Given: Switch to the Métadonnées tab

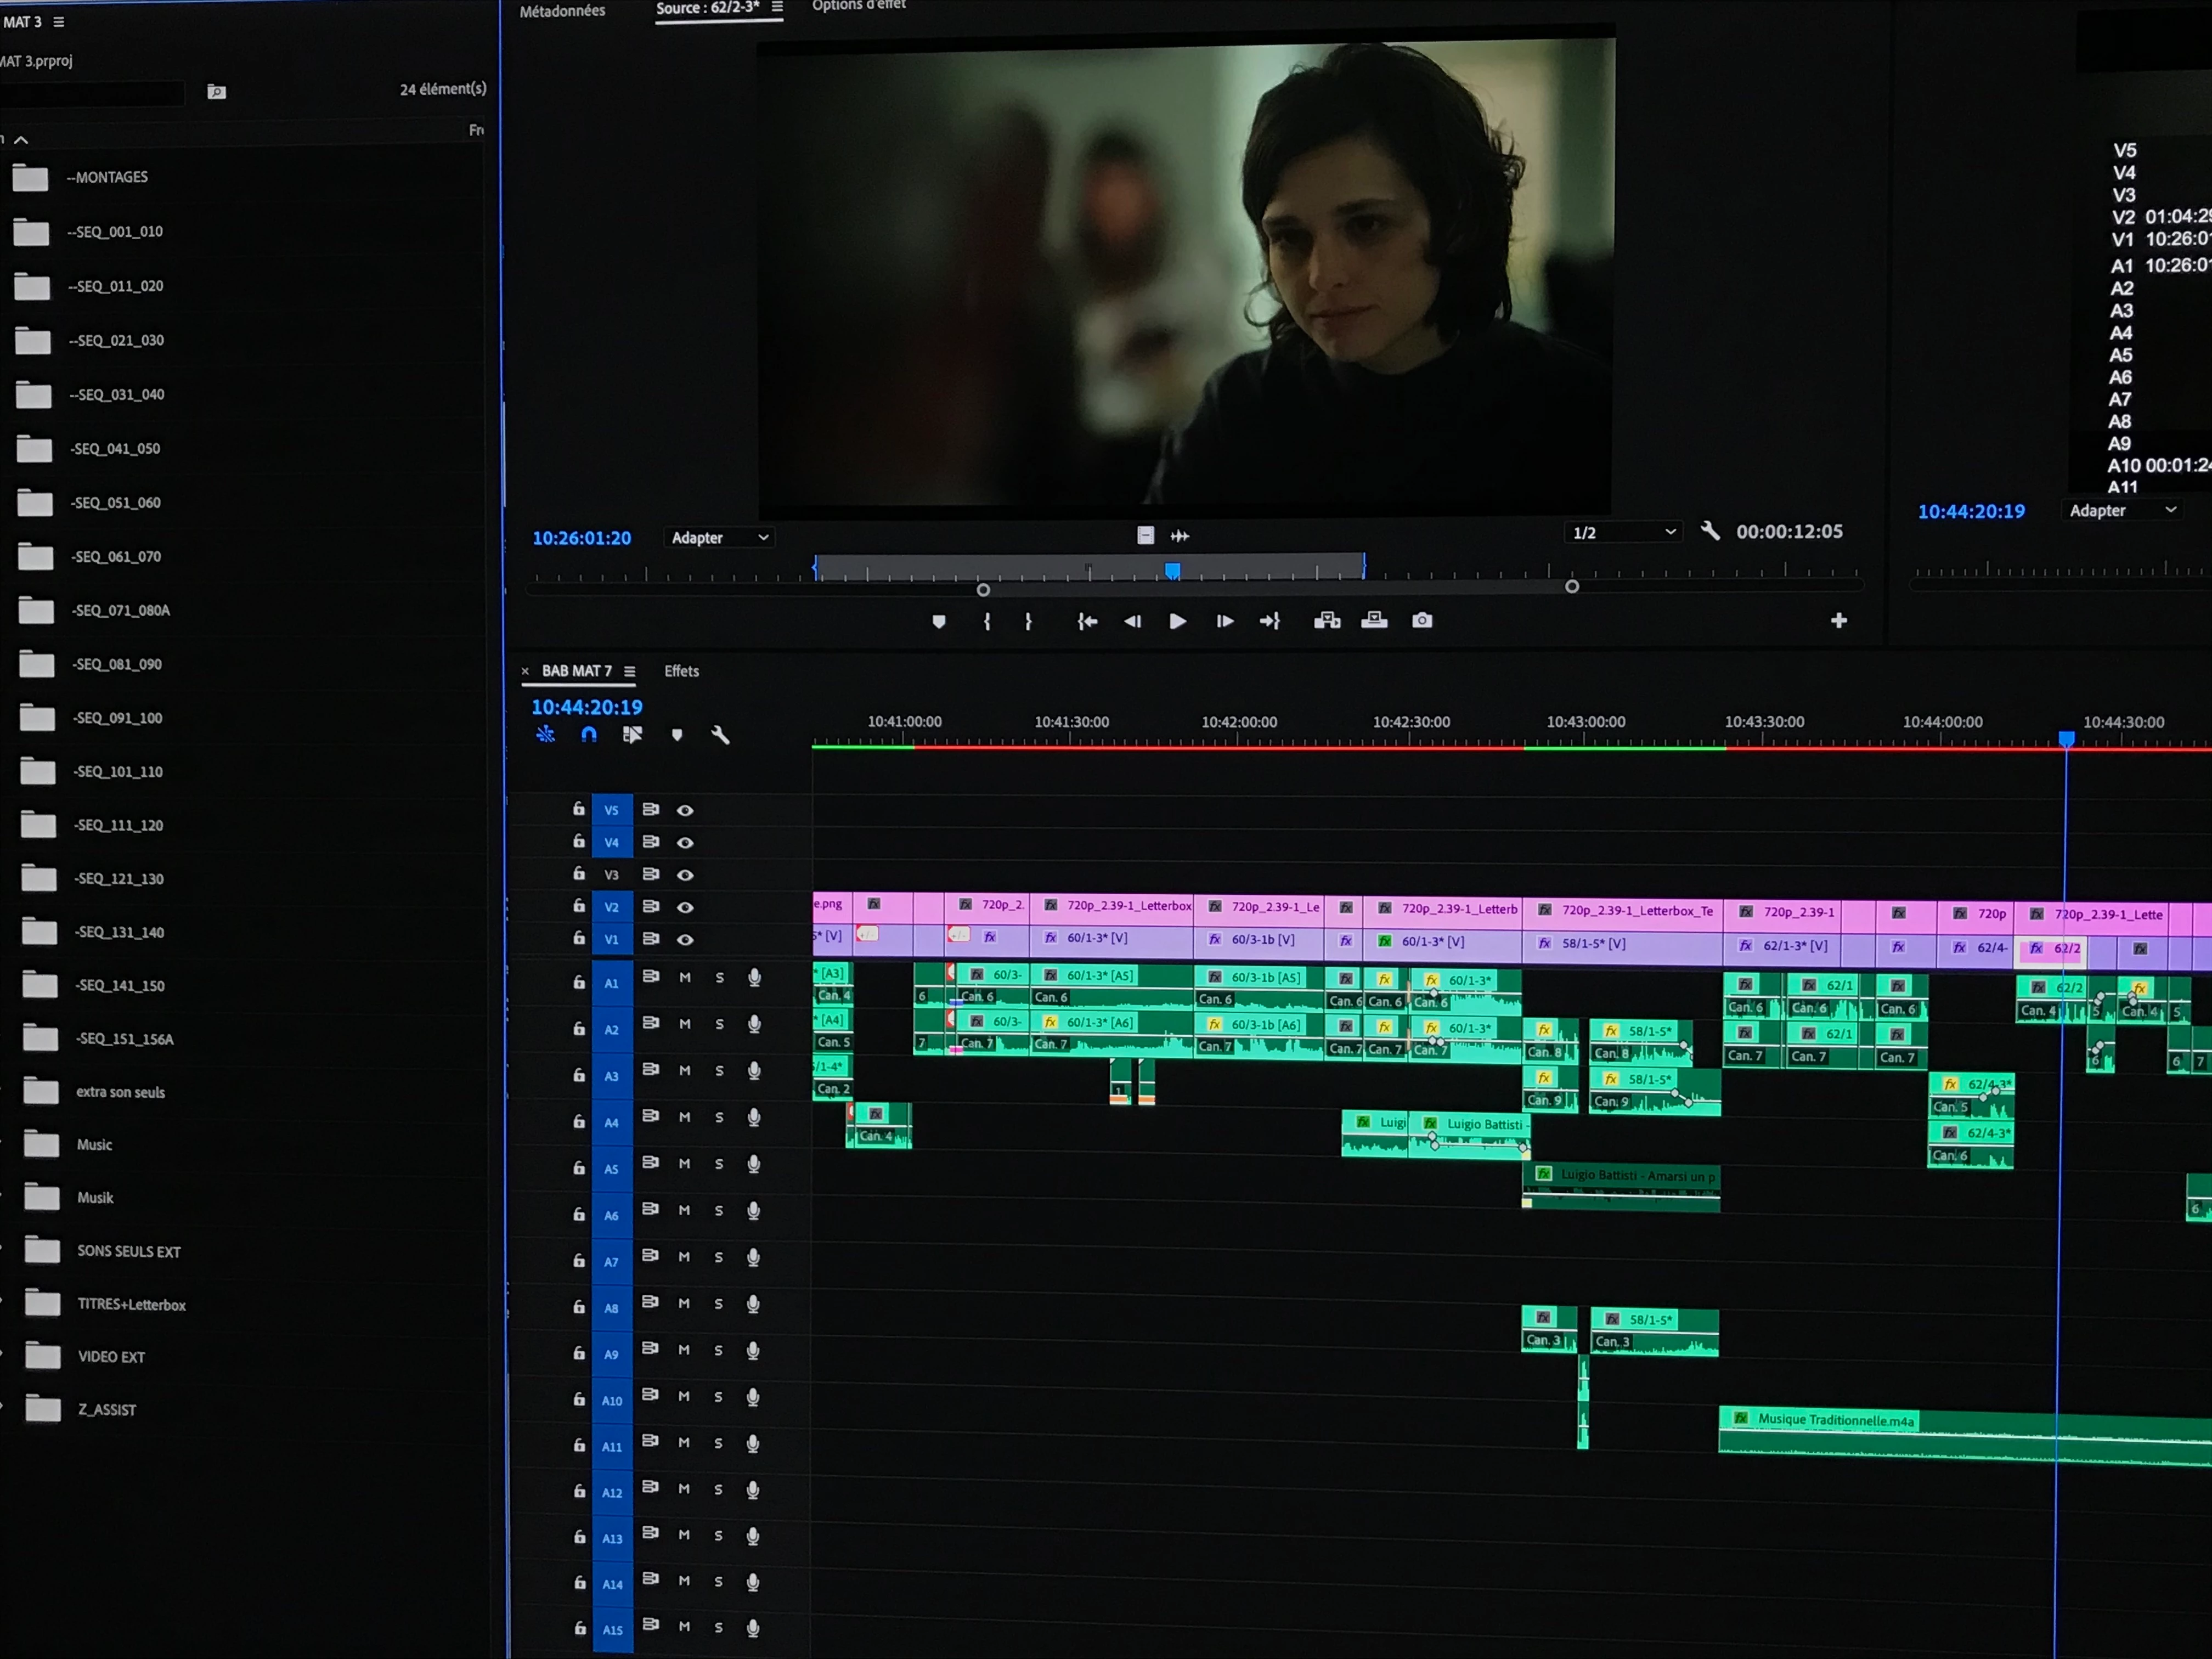Looking at the screenshot, I should coord(562,11).
